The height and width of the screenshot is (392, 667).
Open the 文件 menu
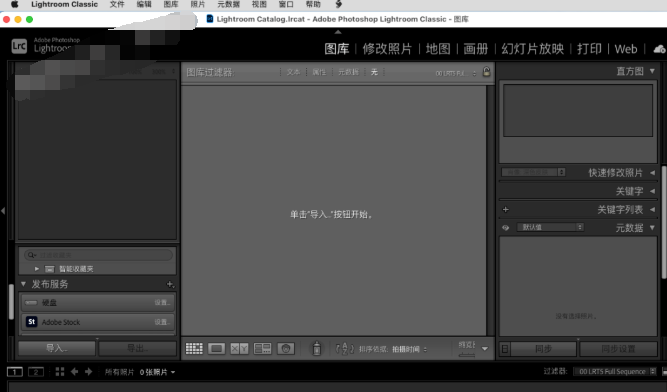pyautogui.click(x=117, y=4)
